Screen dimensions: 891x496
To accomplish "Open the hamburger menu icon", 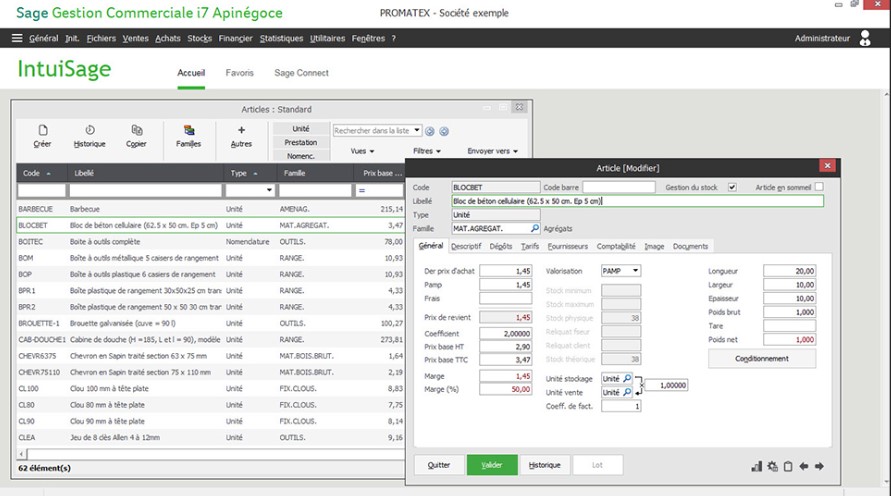I will click(17, 38).
